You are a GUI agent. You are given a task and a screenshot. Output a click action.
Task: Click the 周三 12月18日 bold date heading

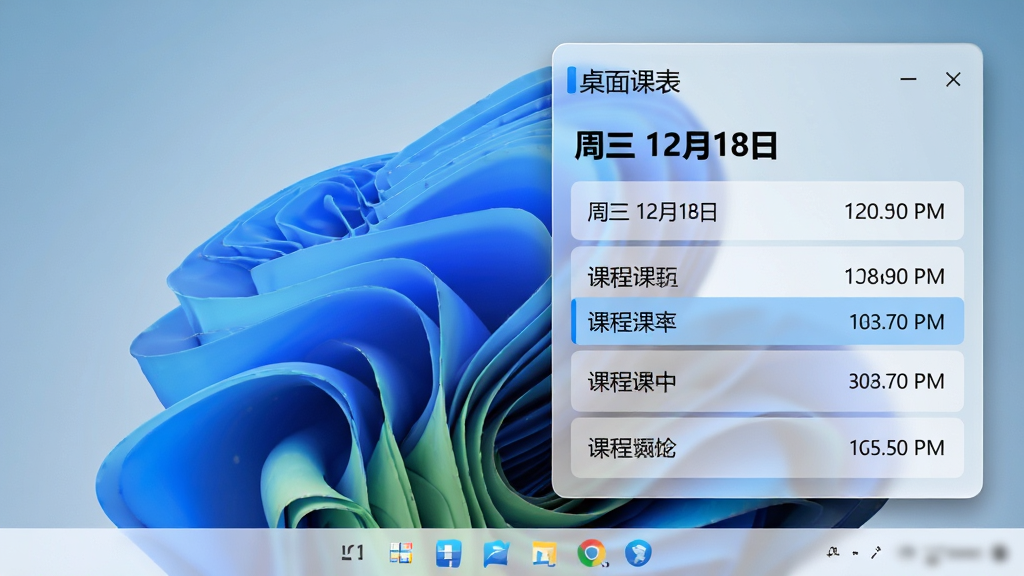[x=676, y=145]
